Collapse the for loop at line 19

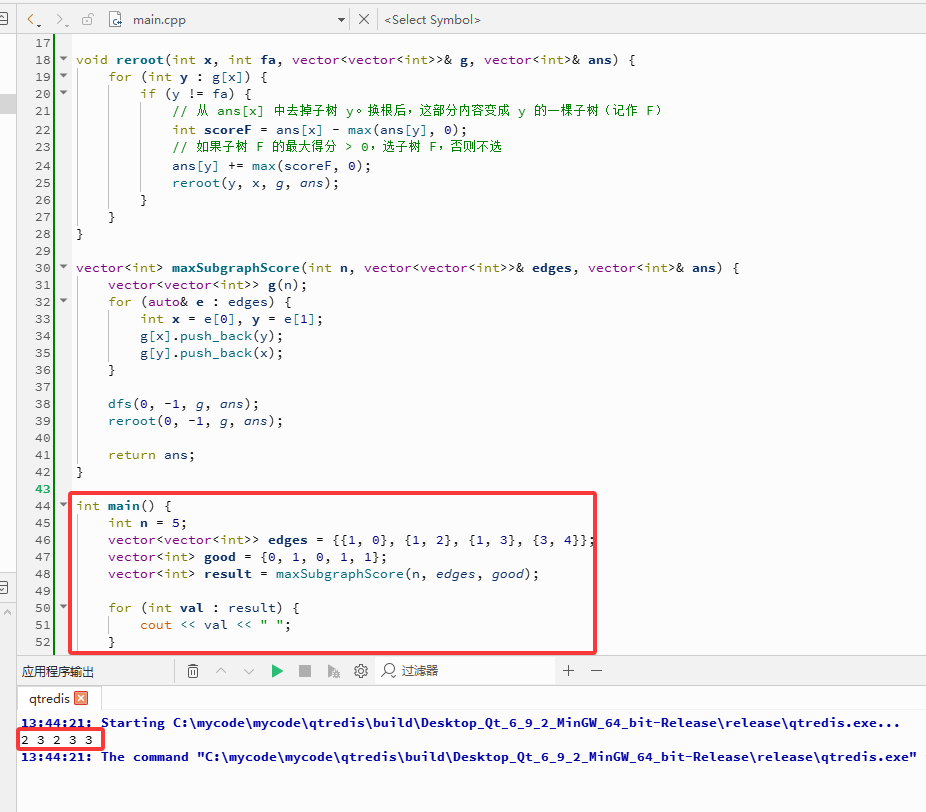(64, 76)
